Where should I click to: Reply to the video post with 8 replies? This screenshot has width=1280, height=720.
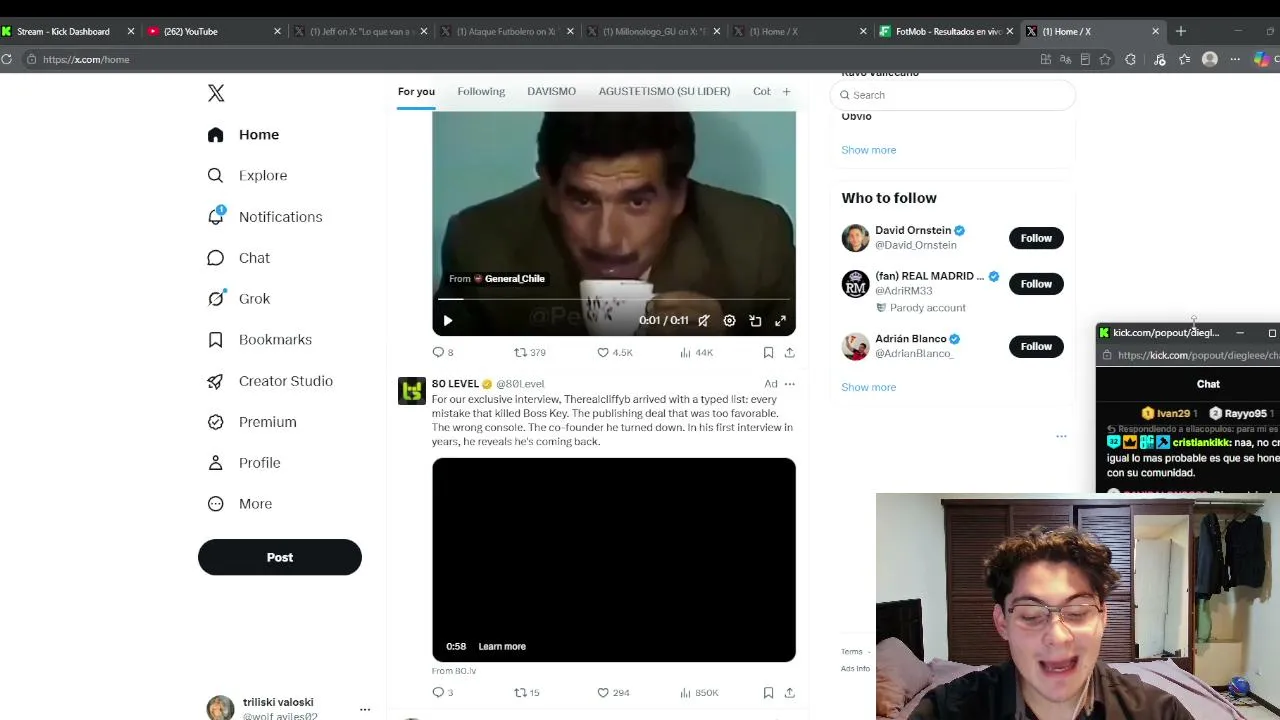(442, 352)
